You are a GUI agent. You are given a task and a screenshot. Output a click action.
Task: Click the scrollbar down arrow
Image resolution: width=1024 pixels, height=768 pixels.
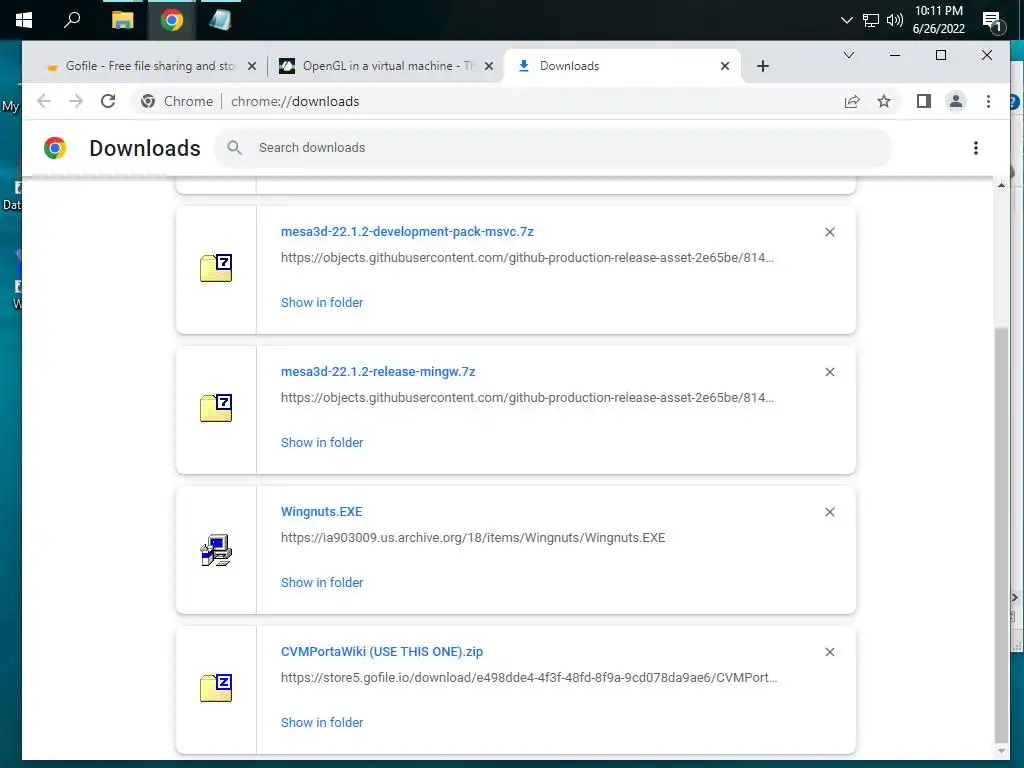[1000, 751]
